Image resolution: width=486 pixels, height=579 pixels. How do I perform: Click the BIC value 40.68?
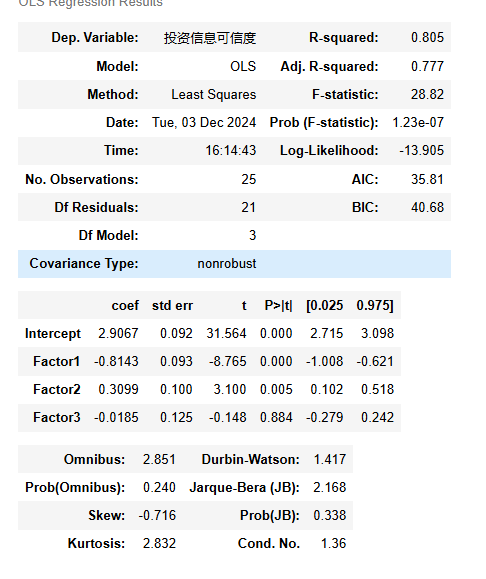click(427, 208)
